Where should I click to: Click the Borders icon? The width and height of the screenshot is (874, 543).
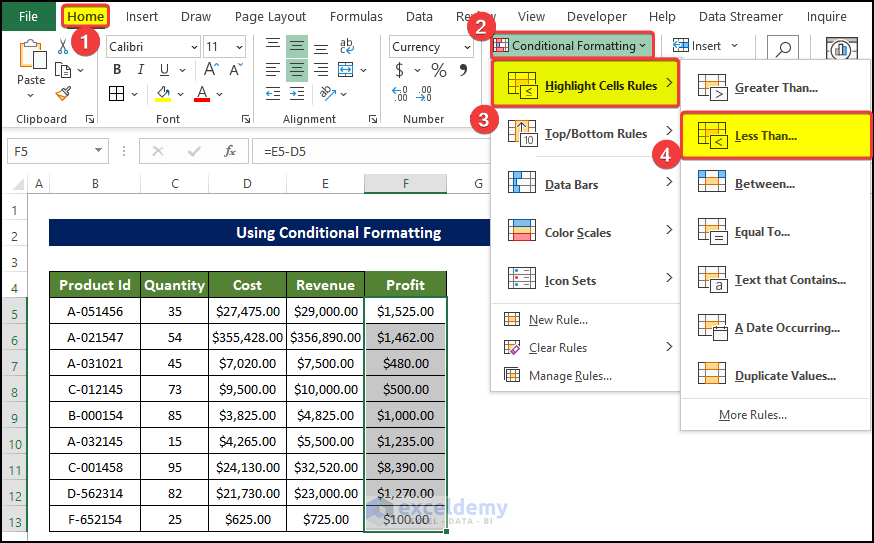[116, 94]
